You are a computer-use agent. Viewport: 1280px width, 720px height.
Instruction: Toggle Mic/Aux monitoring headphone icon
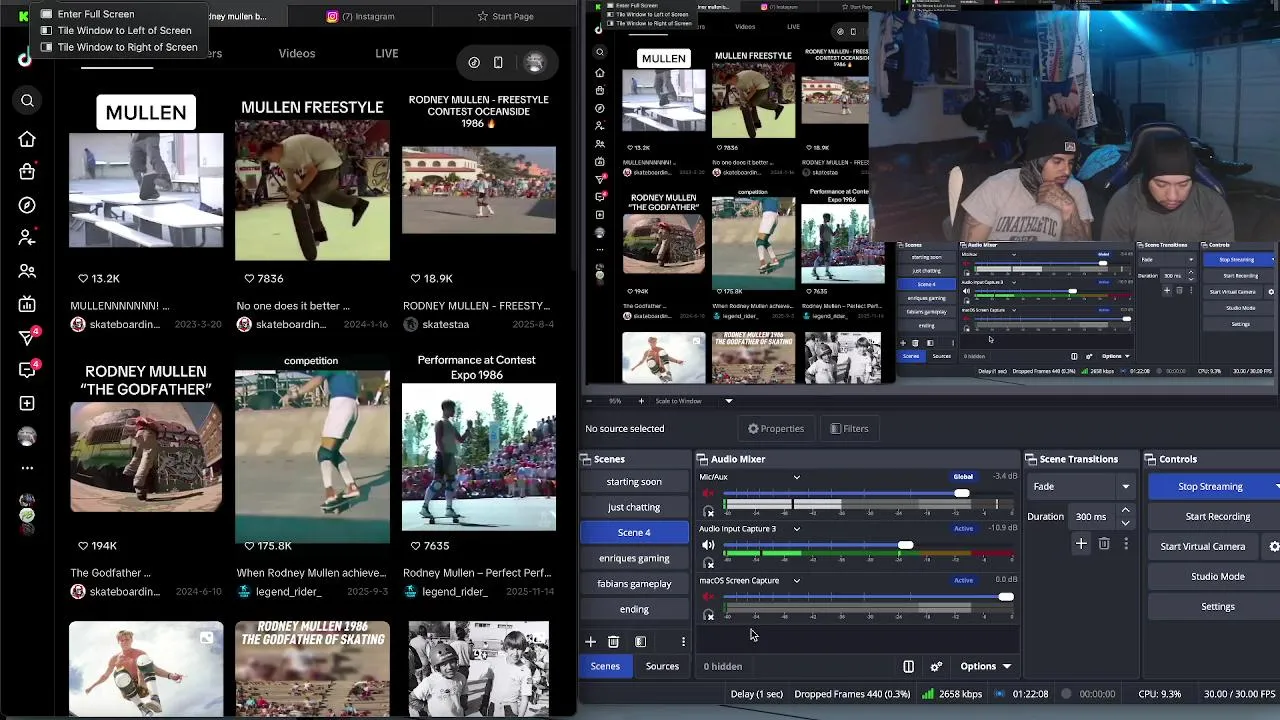coord(709,512)
